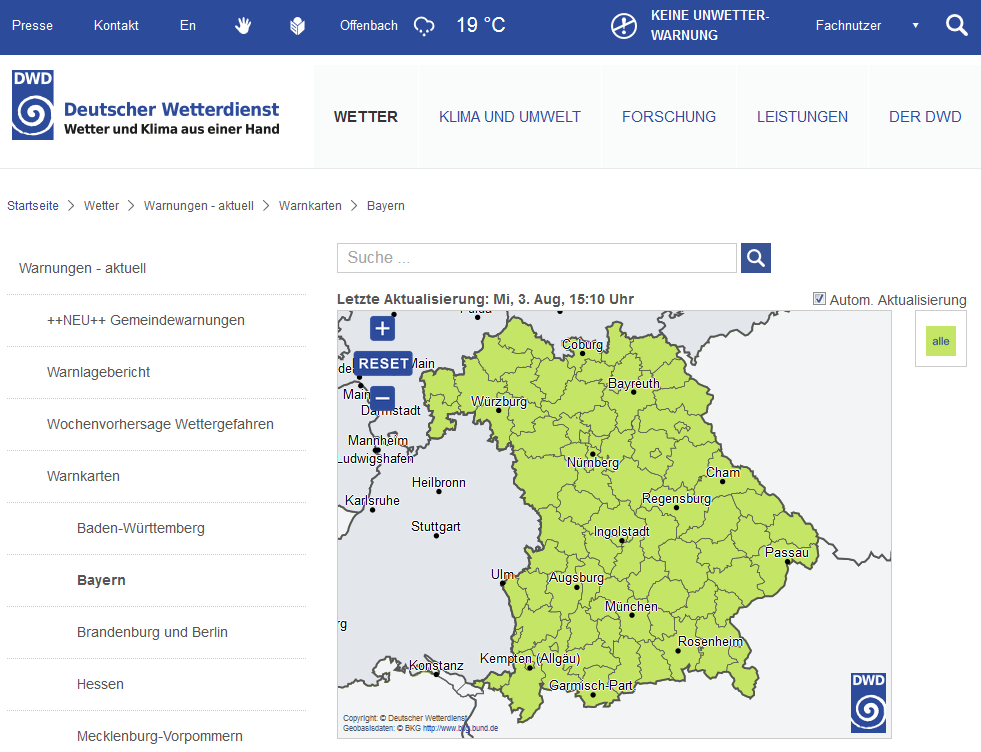Open the FORSCHUNG navigation tab
The image size is (981, 752).
point(669,117)
